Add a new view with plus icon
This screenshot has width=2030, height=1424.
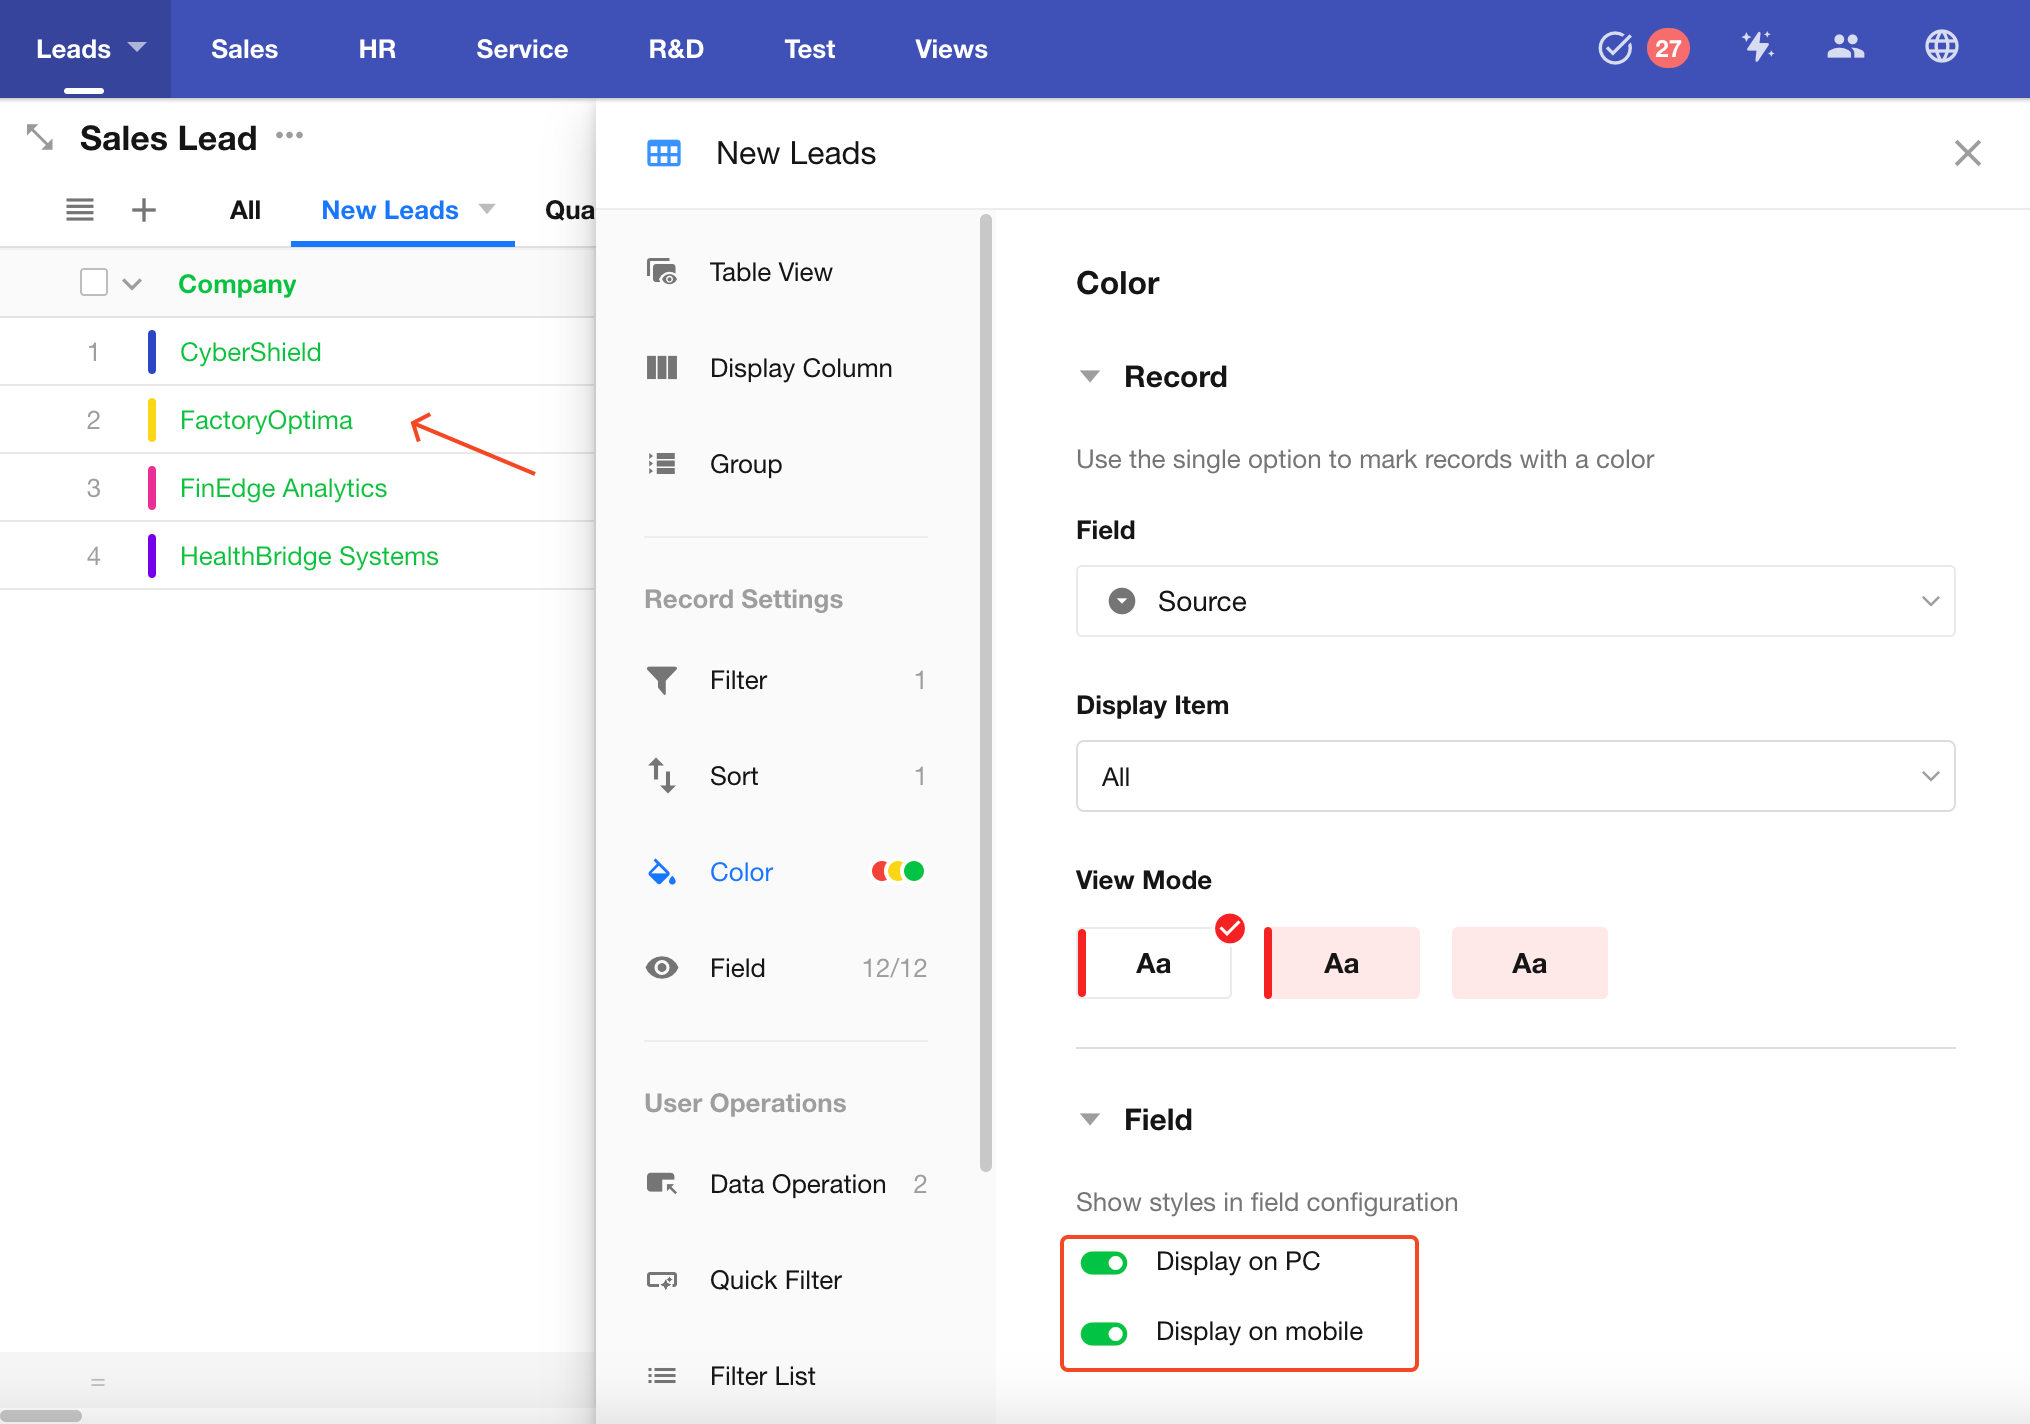click(144, 210)
